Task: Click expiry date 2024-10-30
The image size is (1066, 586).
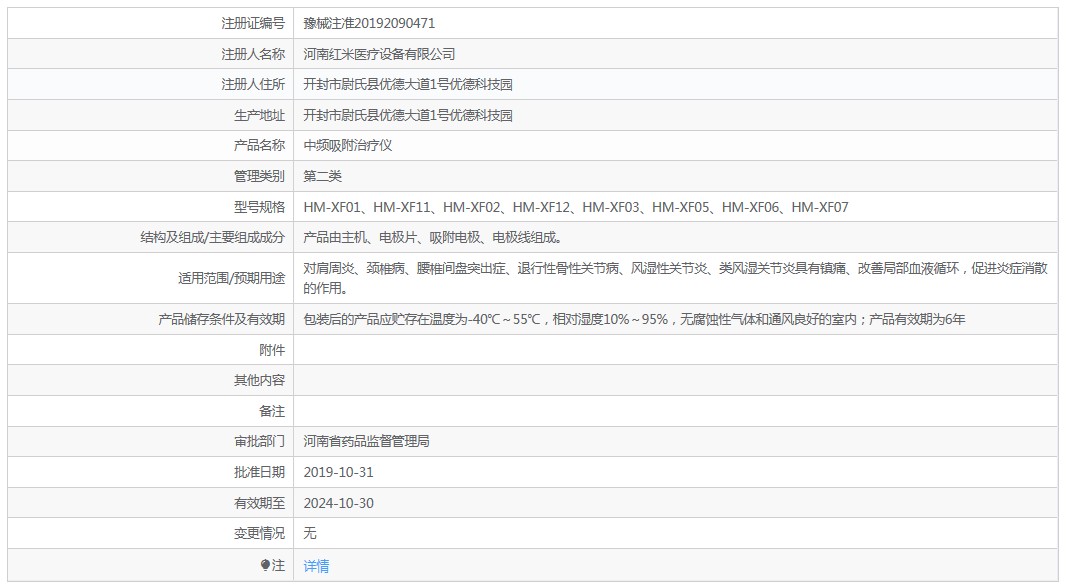Action: [x=339, y=503]
